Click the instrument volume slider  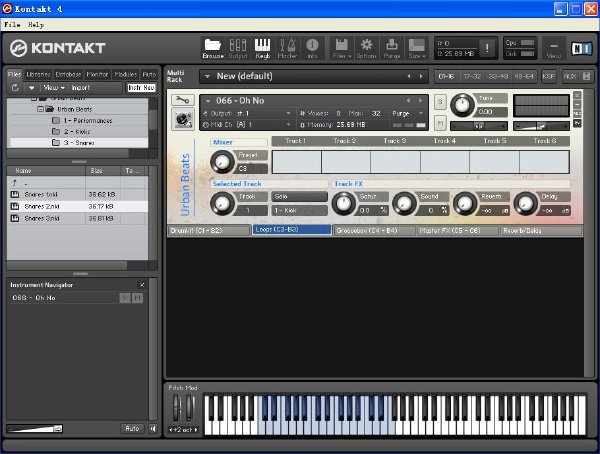[x=541, y=126]
